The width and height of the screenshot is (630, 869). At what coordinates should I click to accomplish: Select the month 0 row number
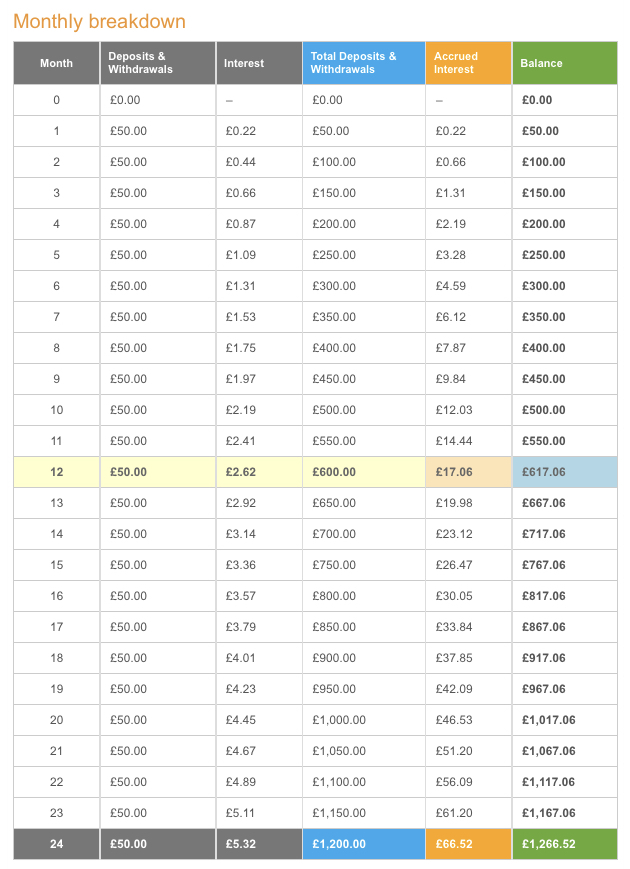coord(57,100)
